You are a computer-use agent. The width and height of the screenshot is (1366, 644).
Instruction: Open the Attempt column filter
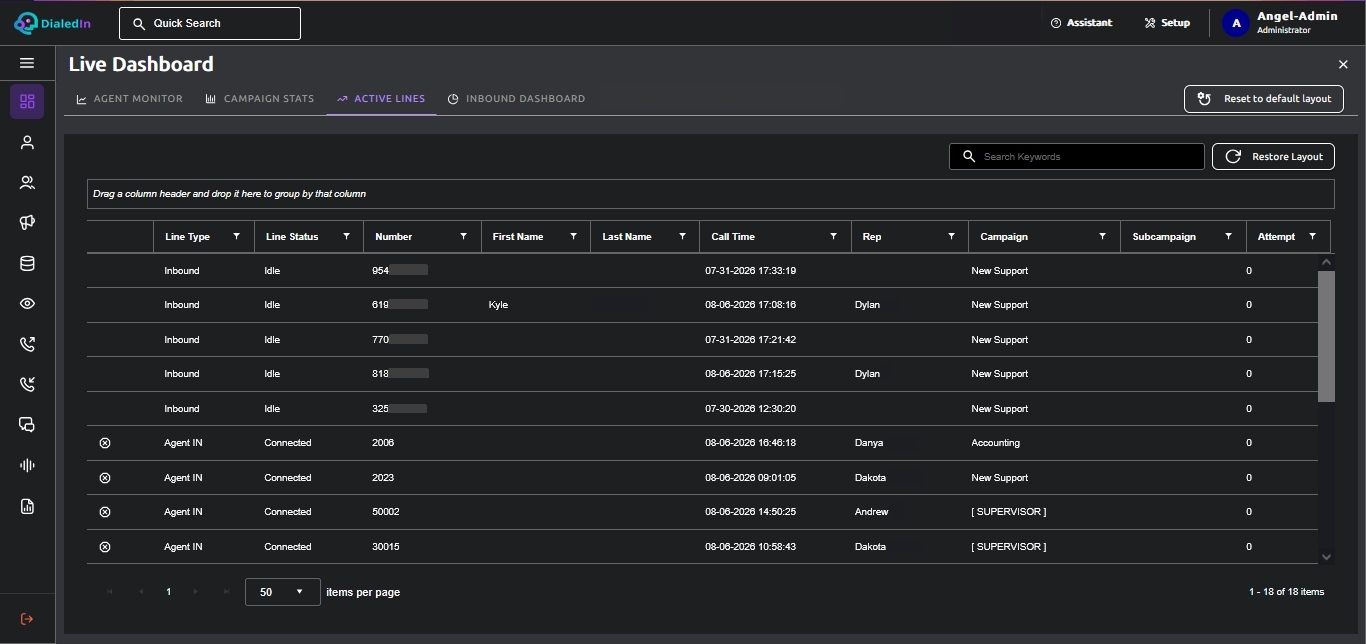pyautogui.click(x=1312, y=237)
